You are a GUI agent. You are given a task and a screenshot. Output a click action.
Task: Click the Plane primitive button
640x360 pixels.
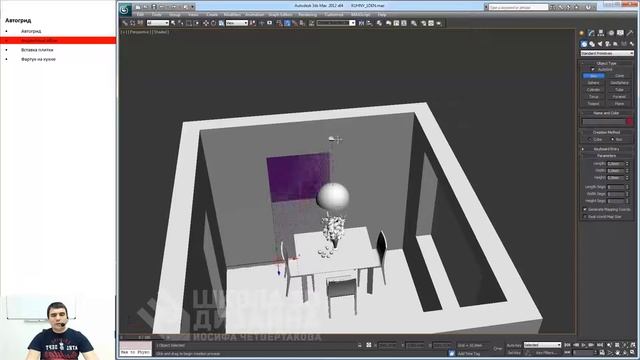tap(619, 104)
